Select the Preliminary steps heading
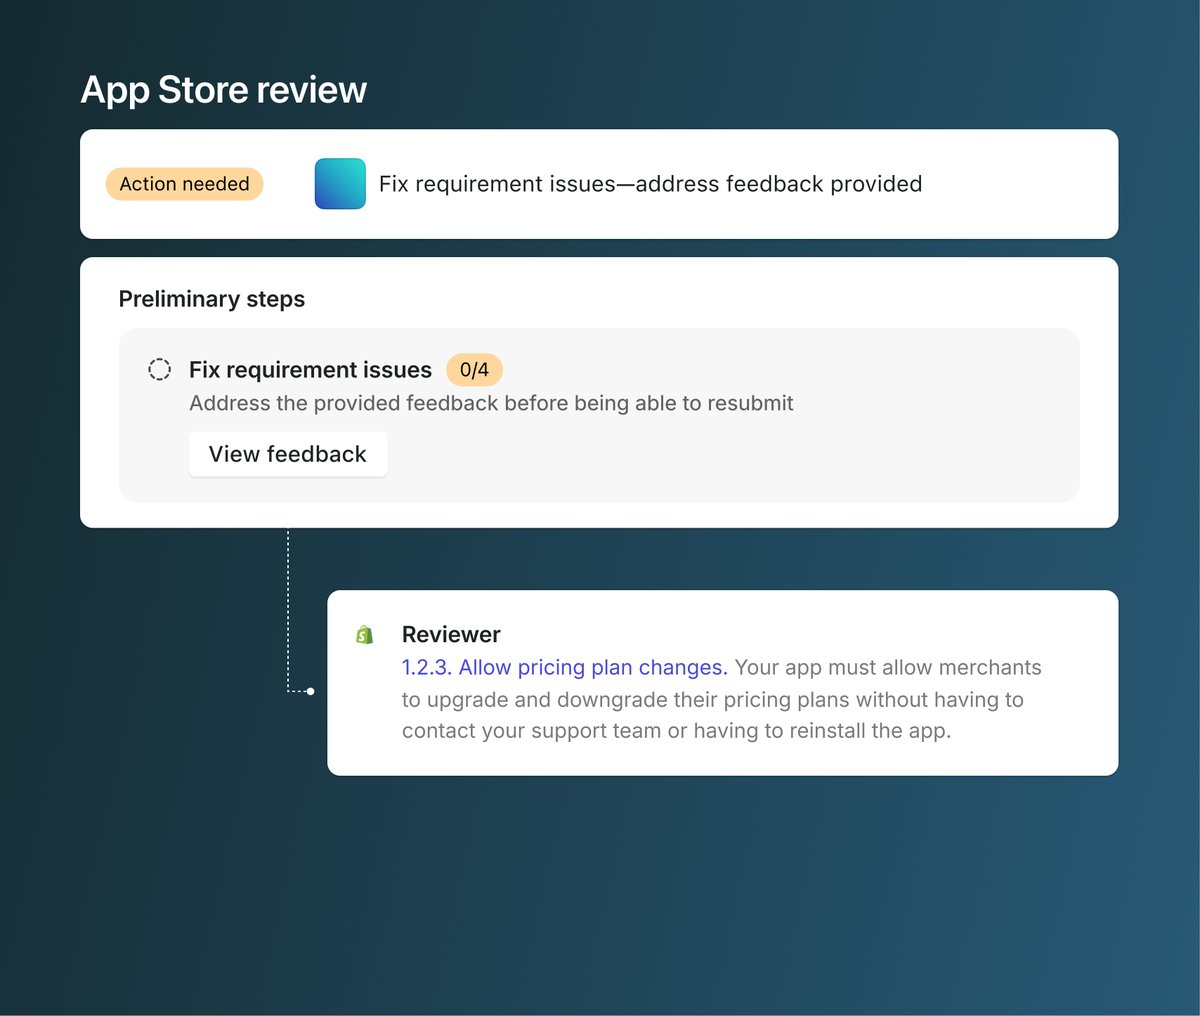The width and height of the screenshot is (1200, 1016). coord(212,299)
